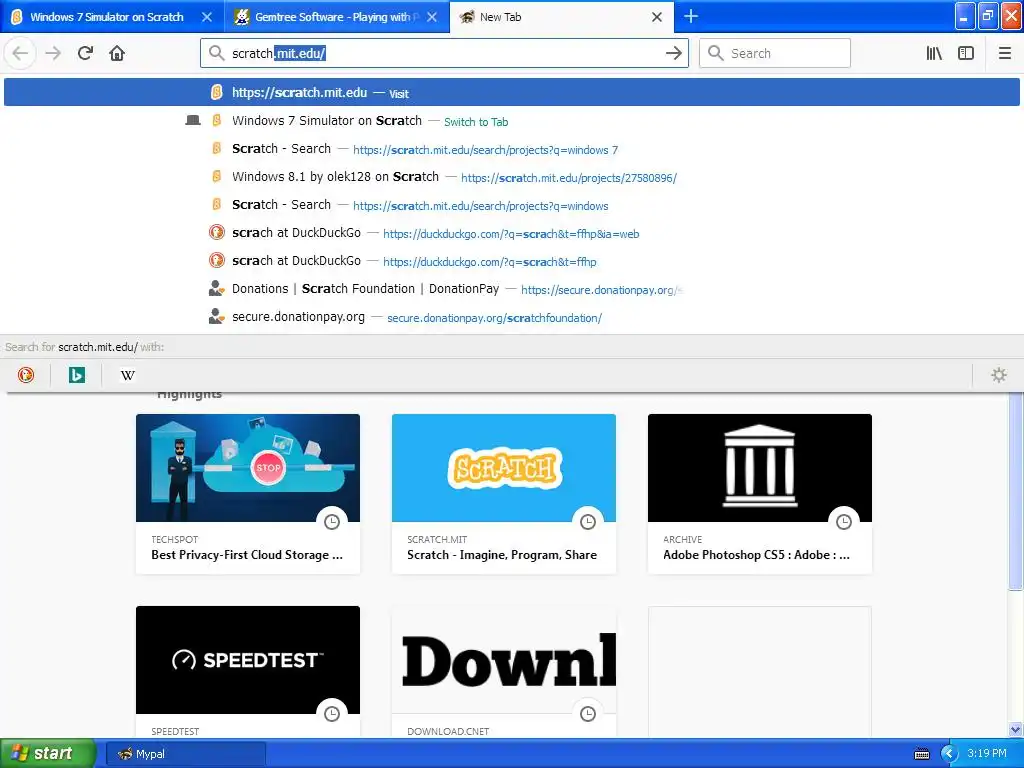Image resolution: width=1024 pixels, height=768 pixels.
Task: Click magnifier icon in address bar
Action: coord(216,53)
